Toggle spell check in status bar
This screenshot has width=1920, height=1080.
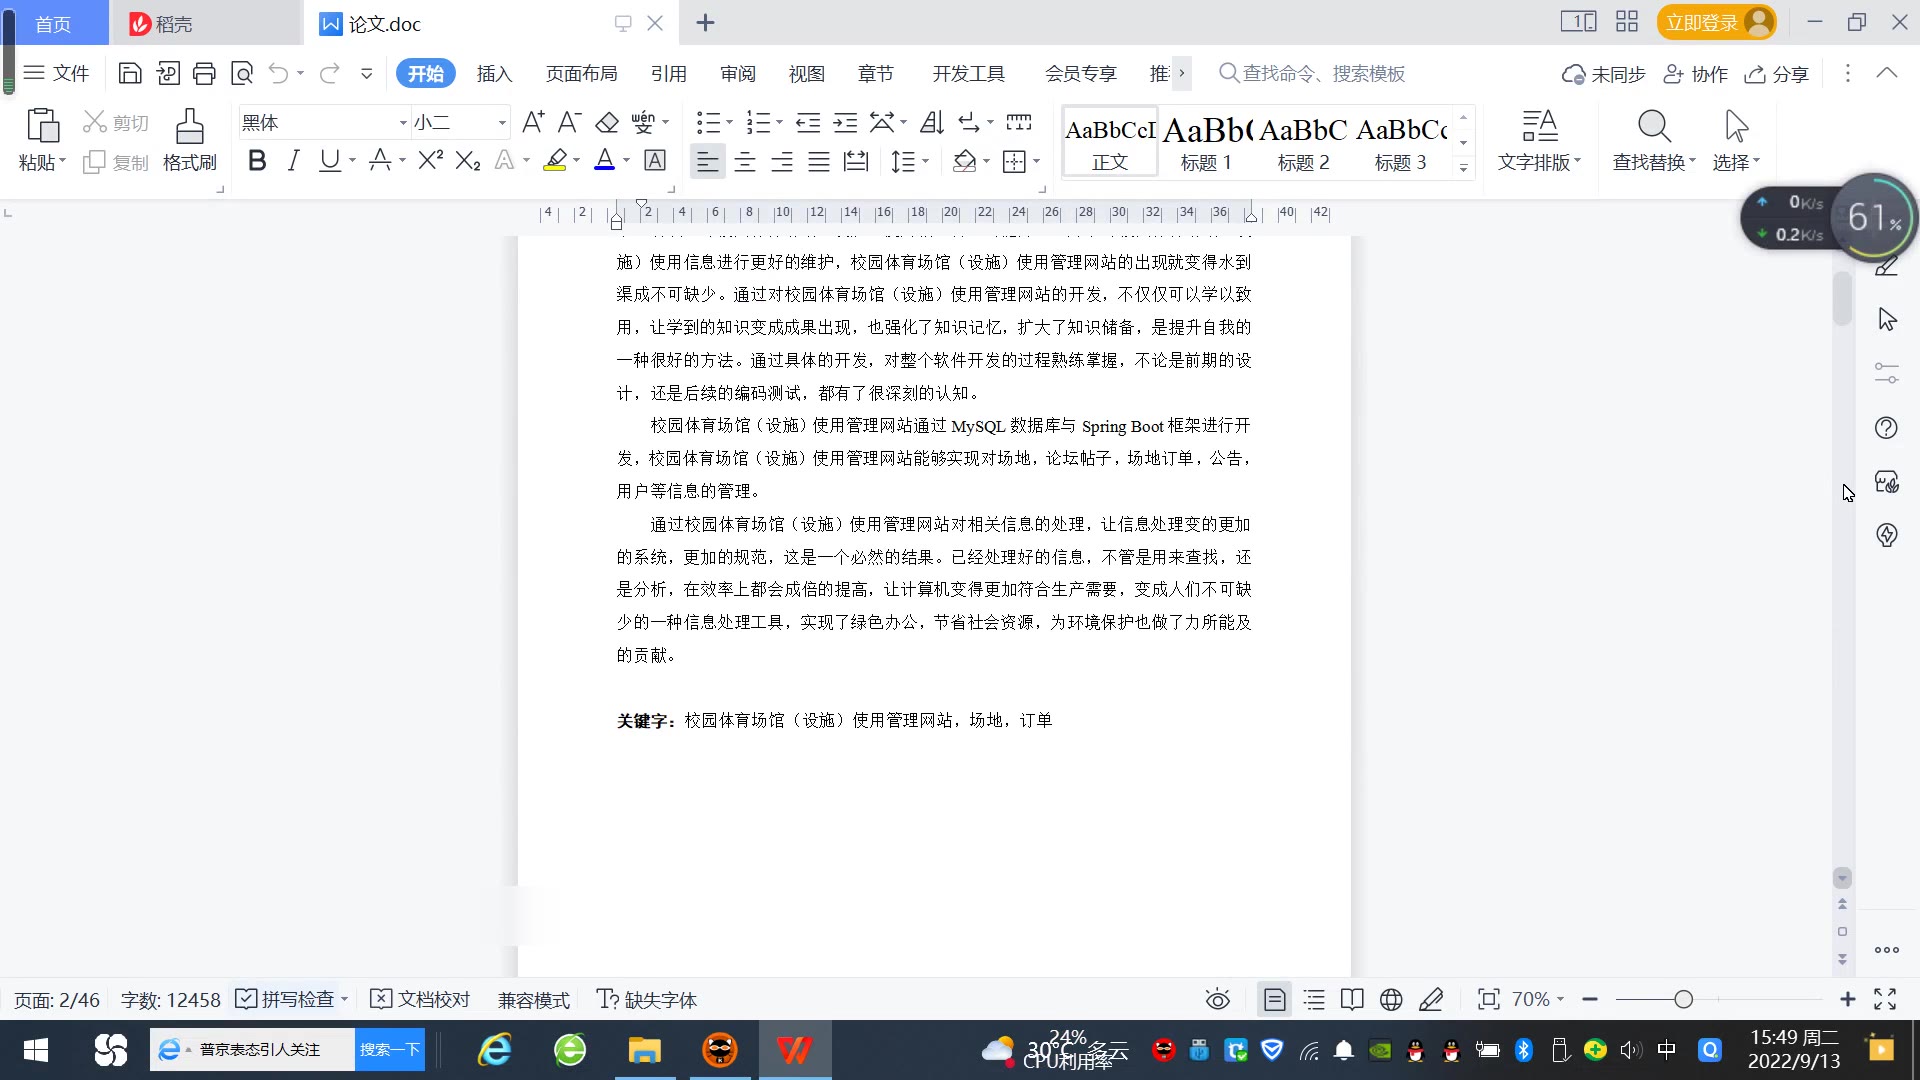pos(285,999)
